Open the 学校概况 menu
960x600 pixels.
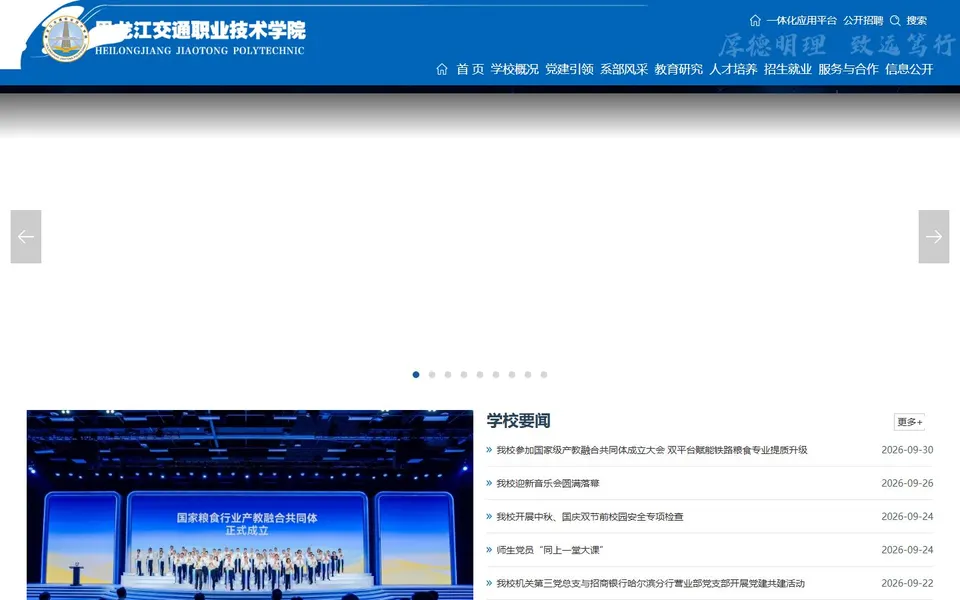pyautogui.click(x=514, y=69)
